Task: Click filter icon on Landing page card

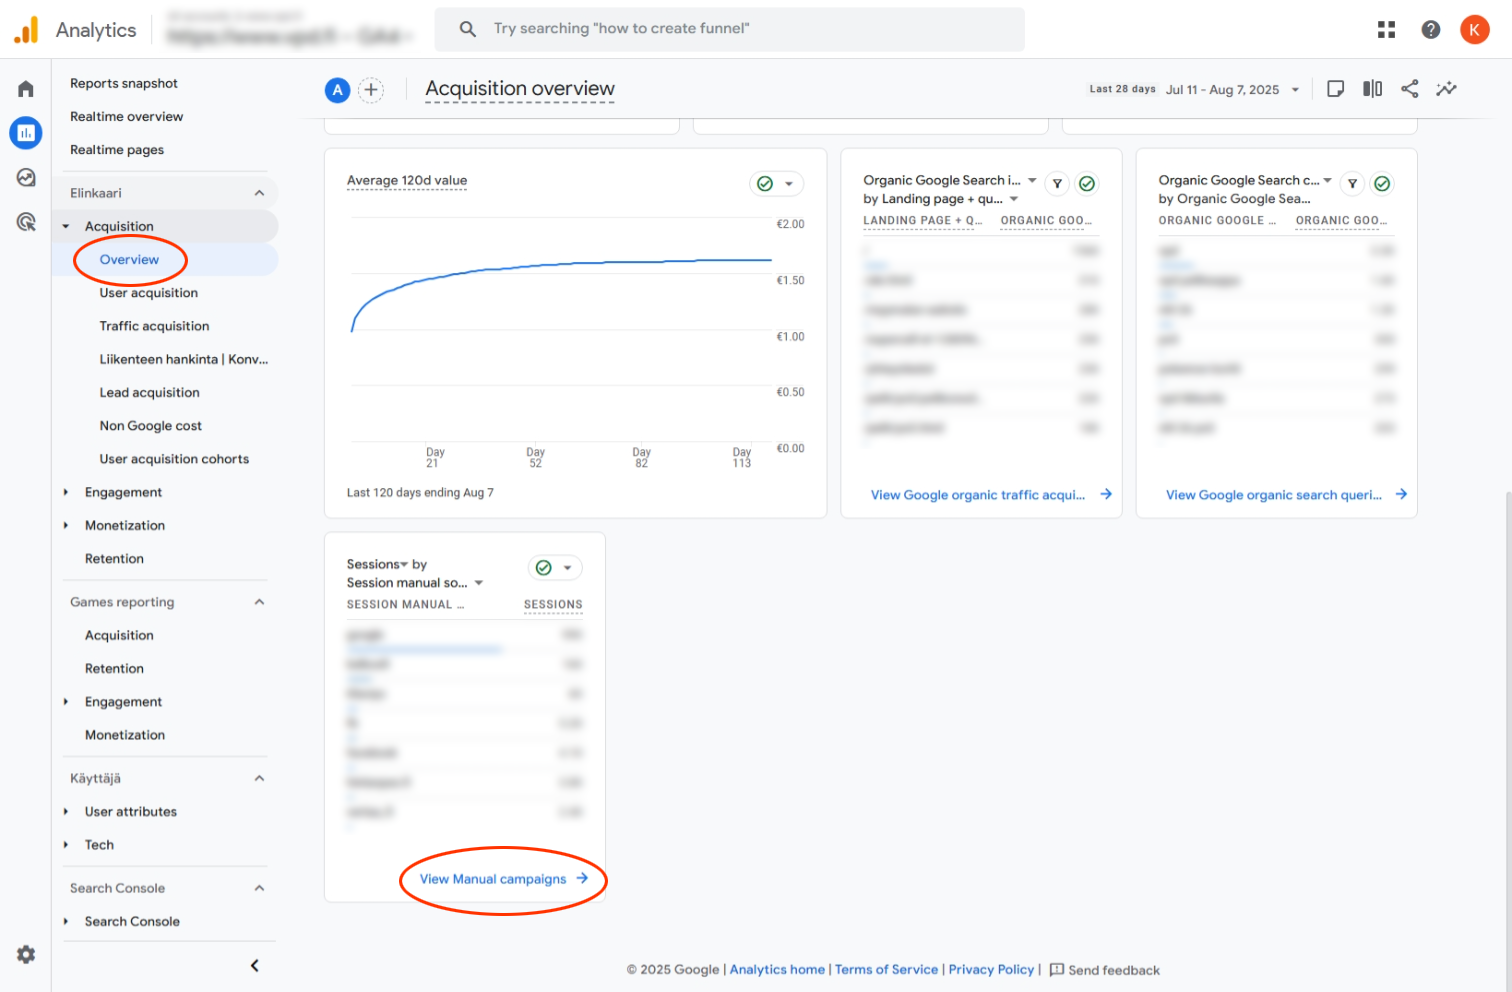Action: (x=1057, y=184)
